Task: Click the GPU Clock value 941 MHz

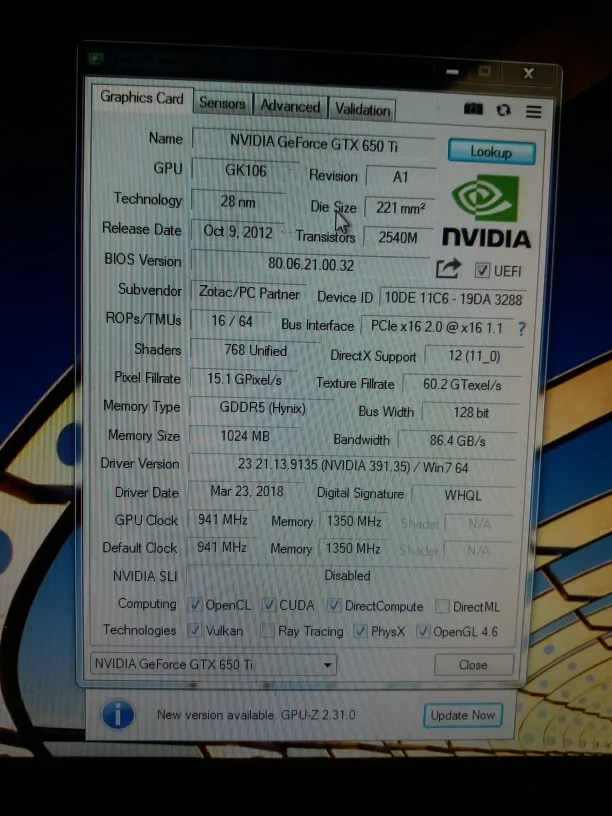Action: pyautogui.click(x=222, y=519)
